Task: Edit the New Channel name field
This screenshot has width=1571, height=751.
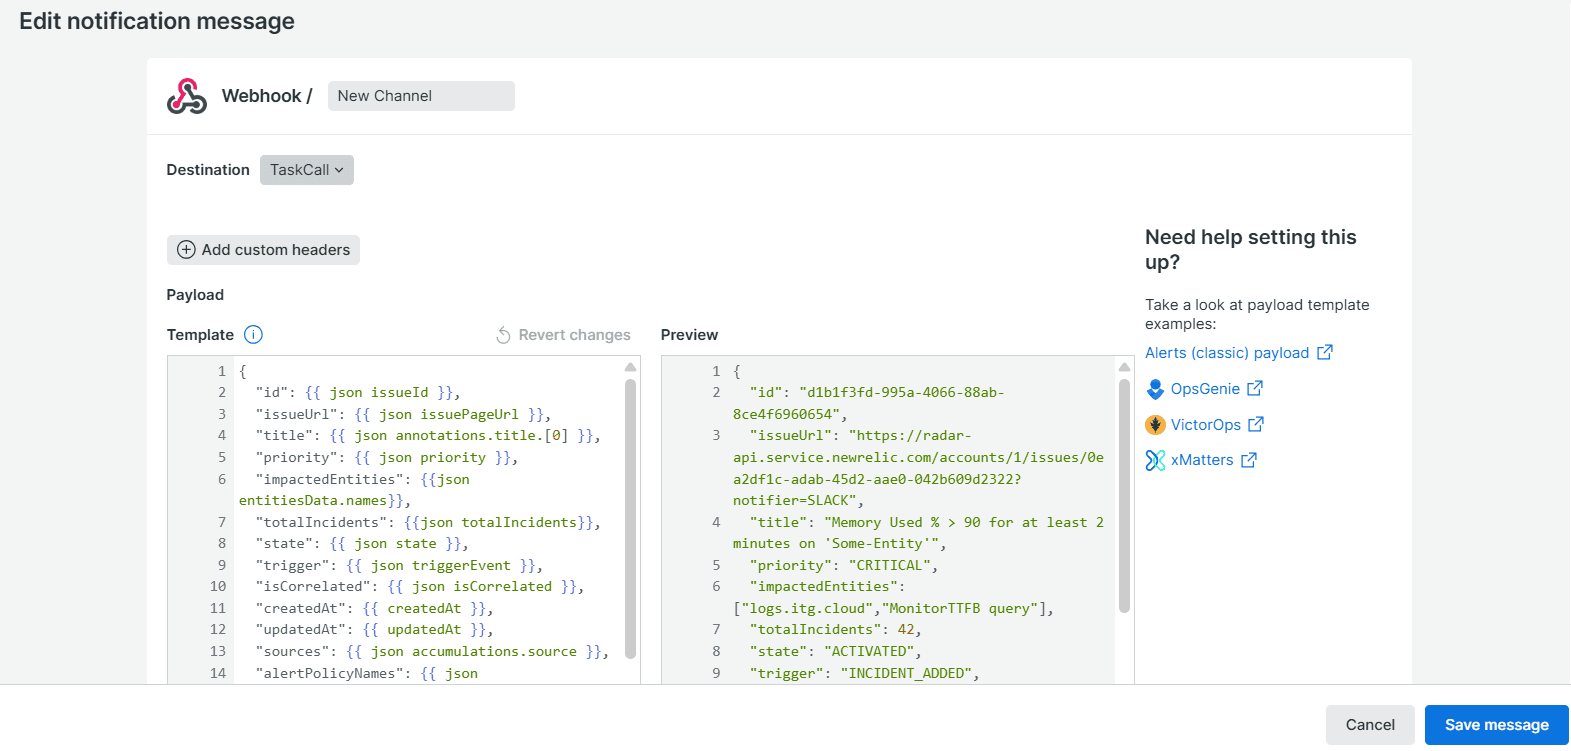Action: click(x=420, y=96)
